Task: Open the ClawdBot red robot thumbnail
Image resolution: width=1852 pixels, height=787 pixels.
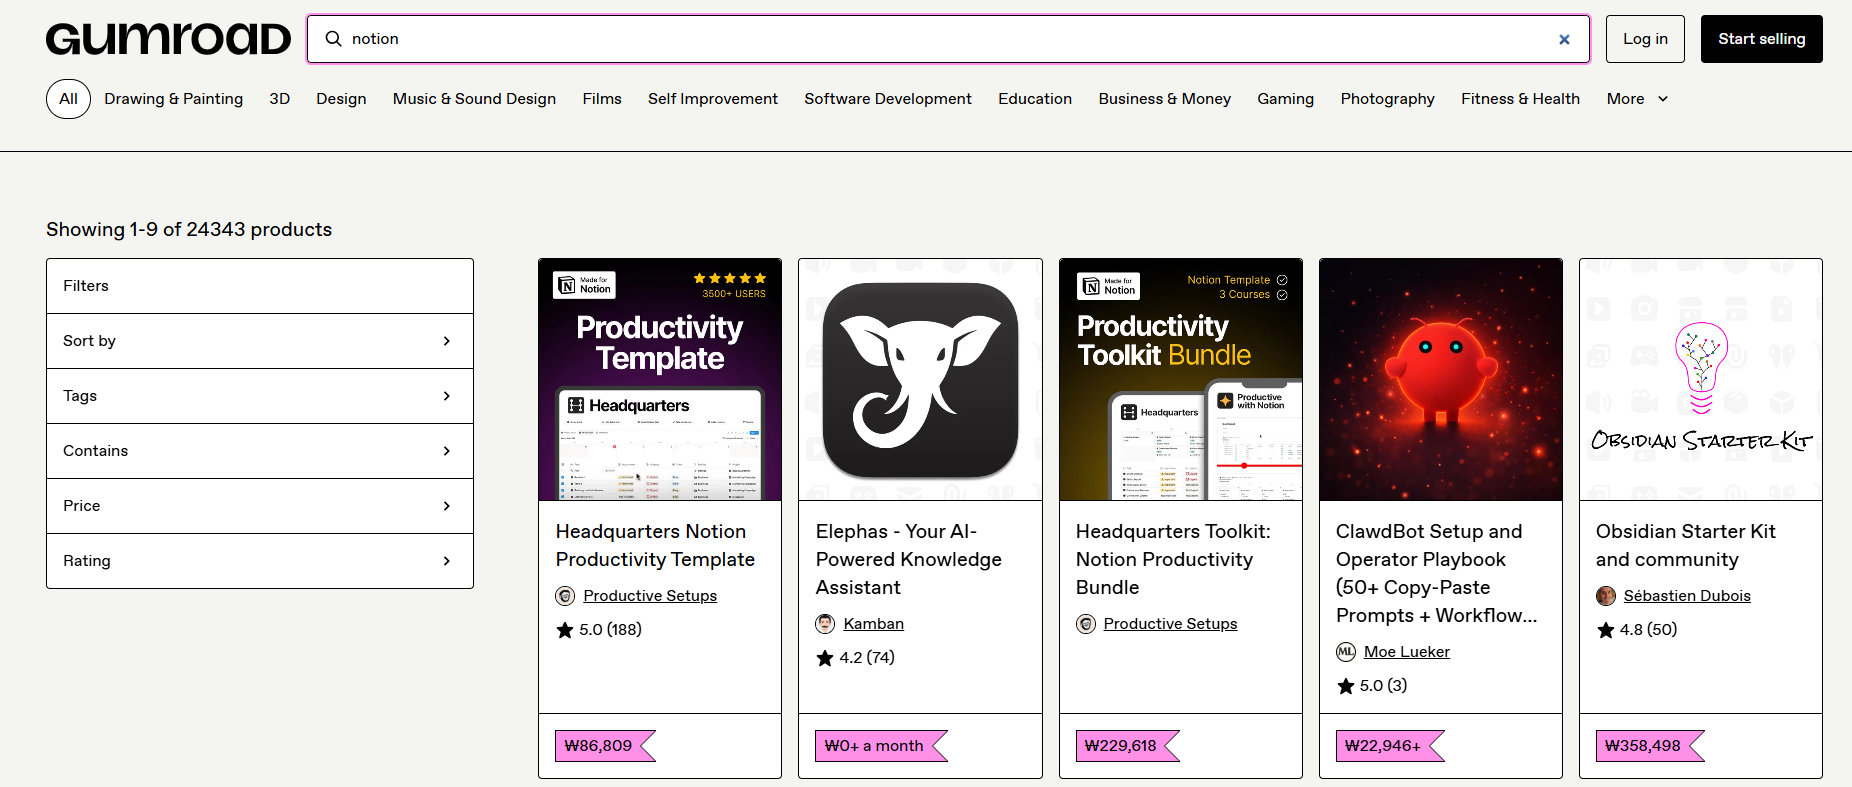Action: pyautogui.click(x=1441, y=380)
